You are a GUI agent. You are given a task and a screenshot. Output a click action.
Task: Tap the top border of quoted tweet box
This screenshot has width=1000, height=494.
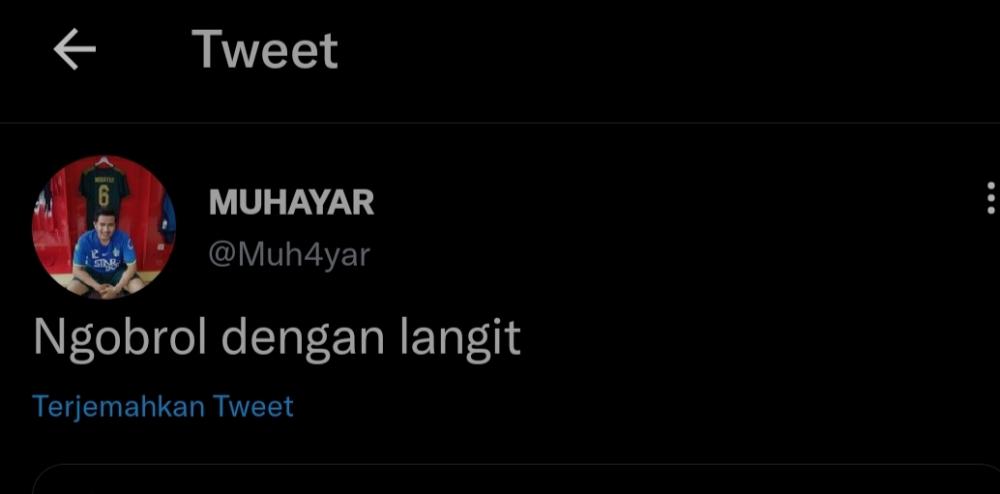click(x=516, y=465)
